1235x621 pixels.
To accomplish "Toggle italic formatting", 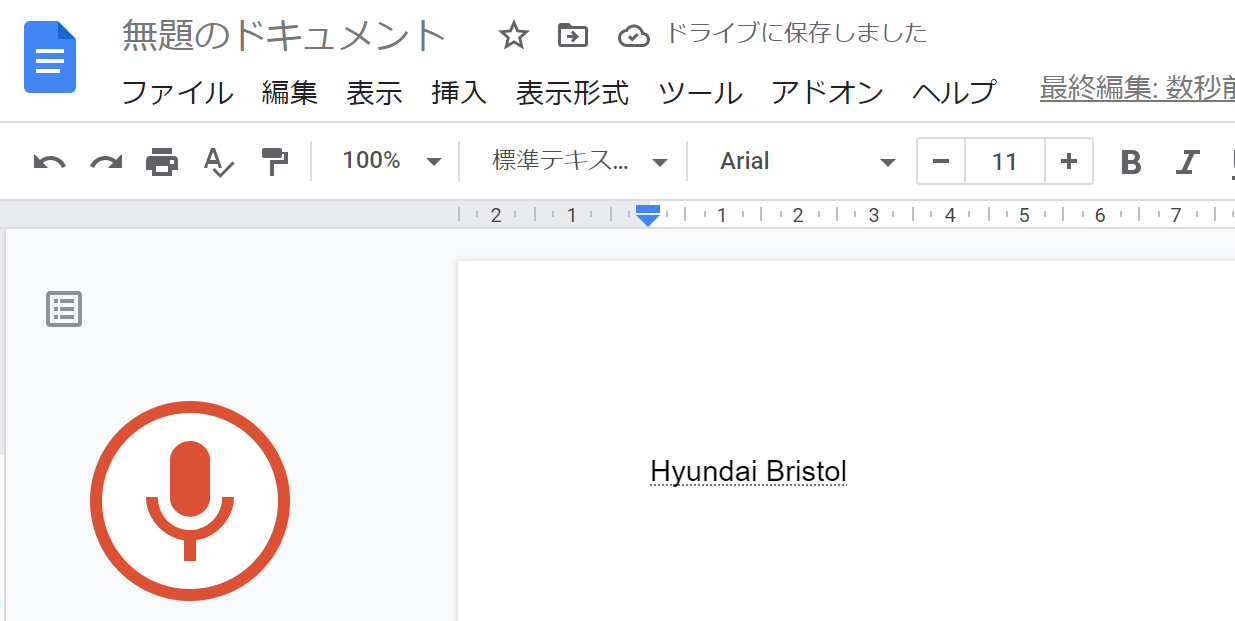I will pyautogui.click(x=1187, y=162).
